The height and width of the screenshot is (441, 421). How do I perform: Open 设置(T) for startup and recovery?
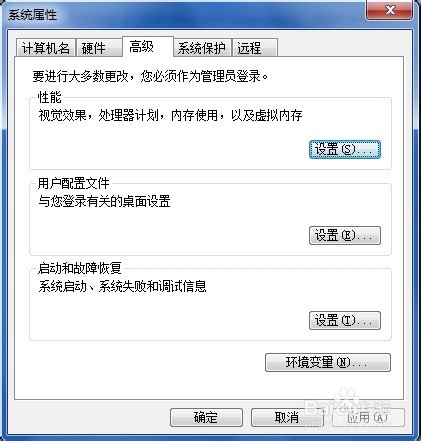pyautogui.click(x=345, y=320)
